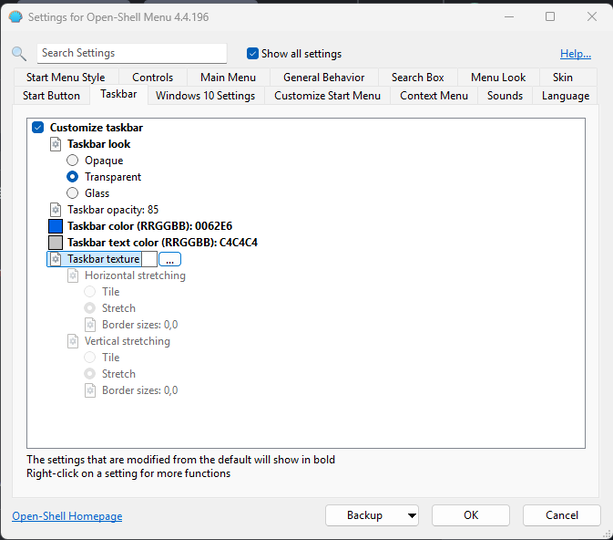Switch to the Start Menu Style tab
Image resolution: width=613 pixels, height=540 pixels.
tap(66, 77)
